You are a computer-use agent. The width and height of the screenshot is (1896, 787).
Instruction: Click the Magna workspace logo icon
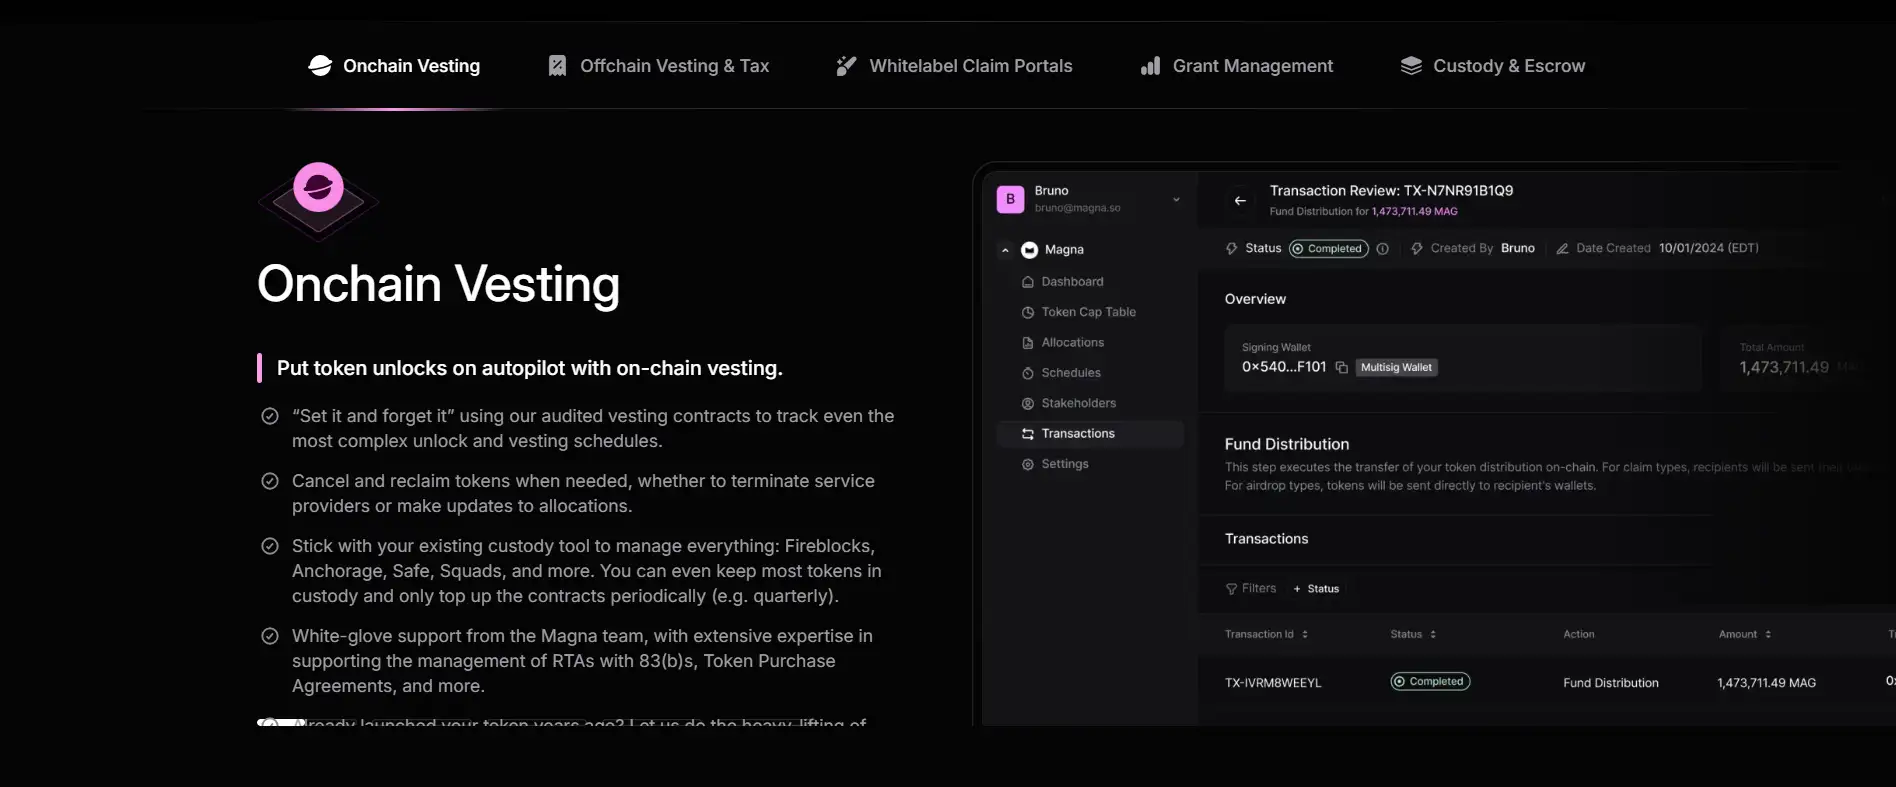(x=1029, y=250)
